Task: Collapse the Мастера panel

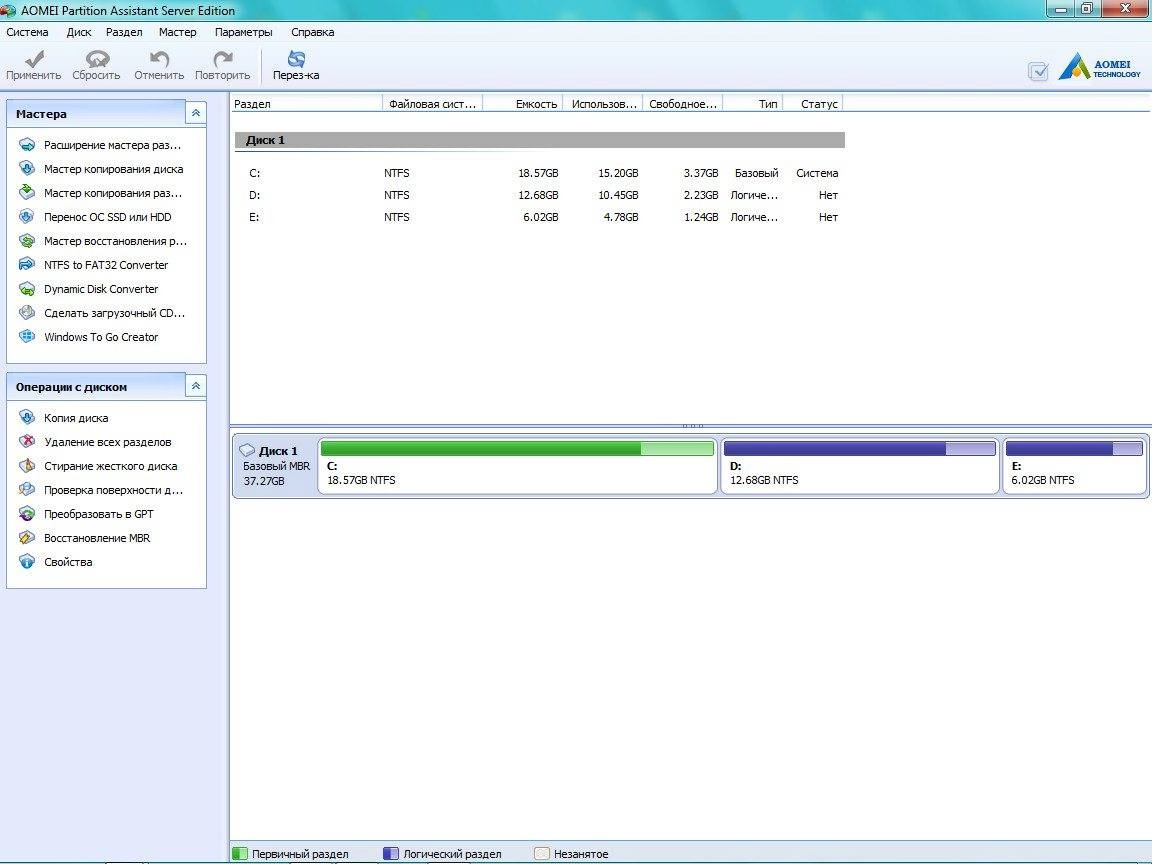Action: click(195, 113)
